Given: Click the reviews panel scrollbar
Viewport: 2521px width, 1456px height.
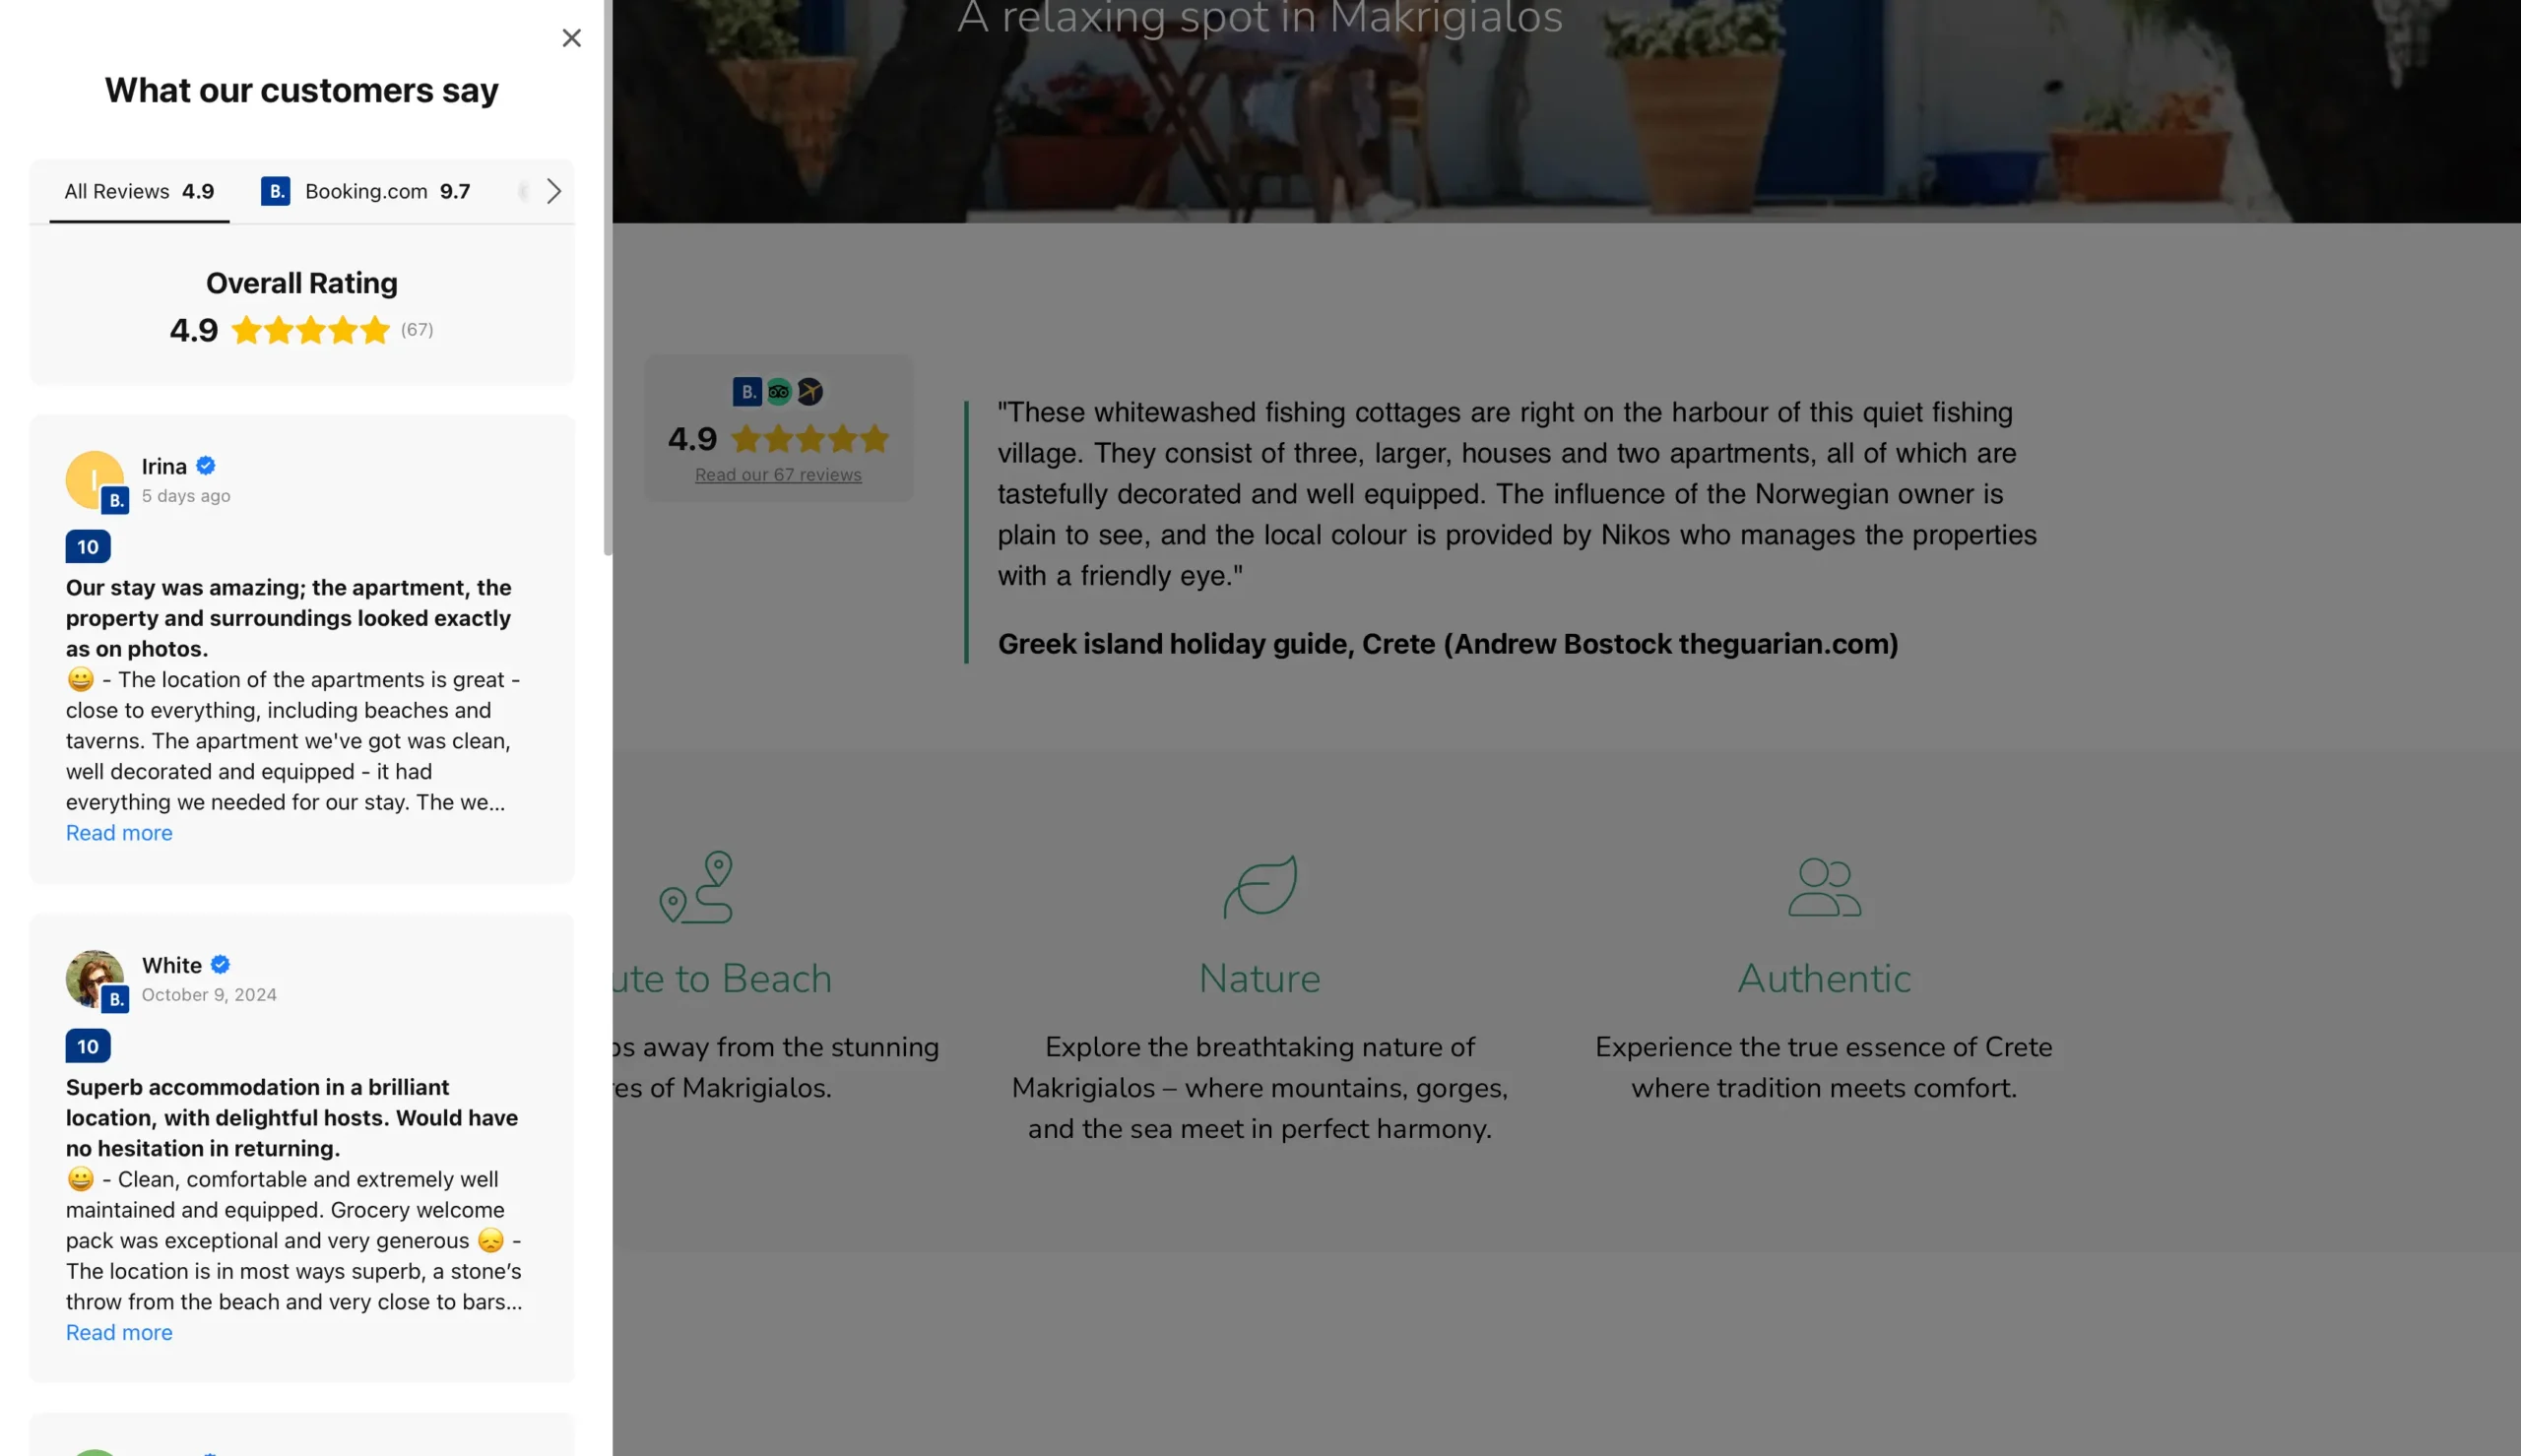Looking at the screenshot, I should click(607, 278).
